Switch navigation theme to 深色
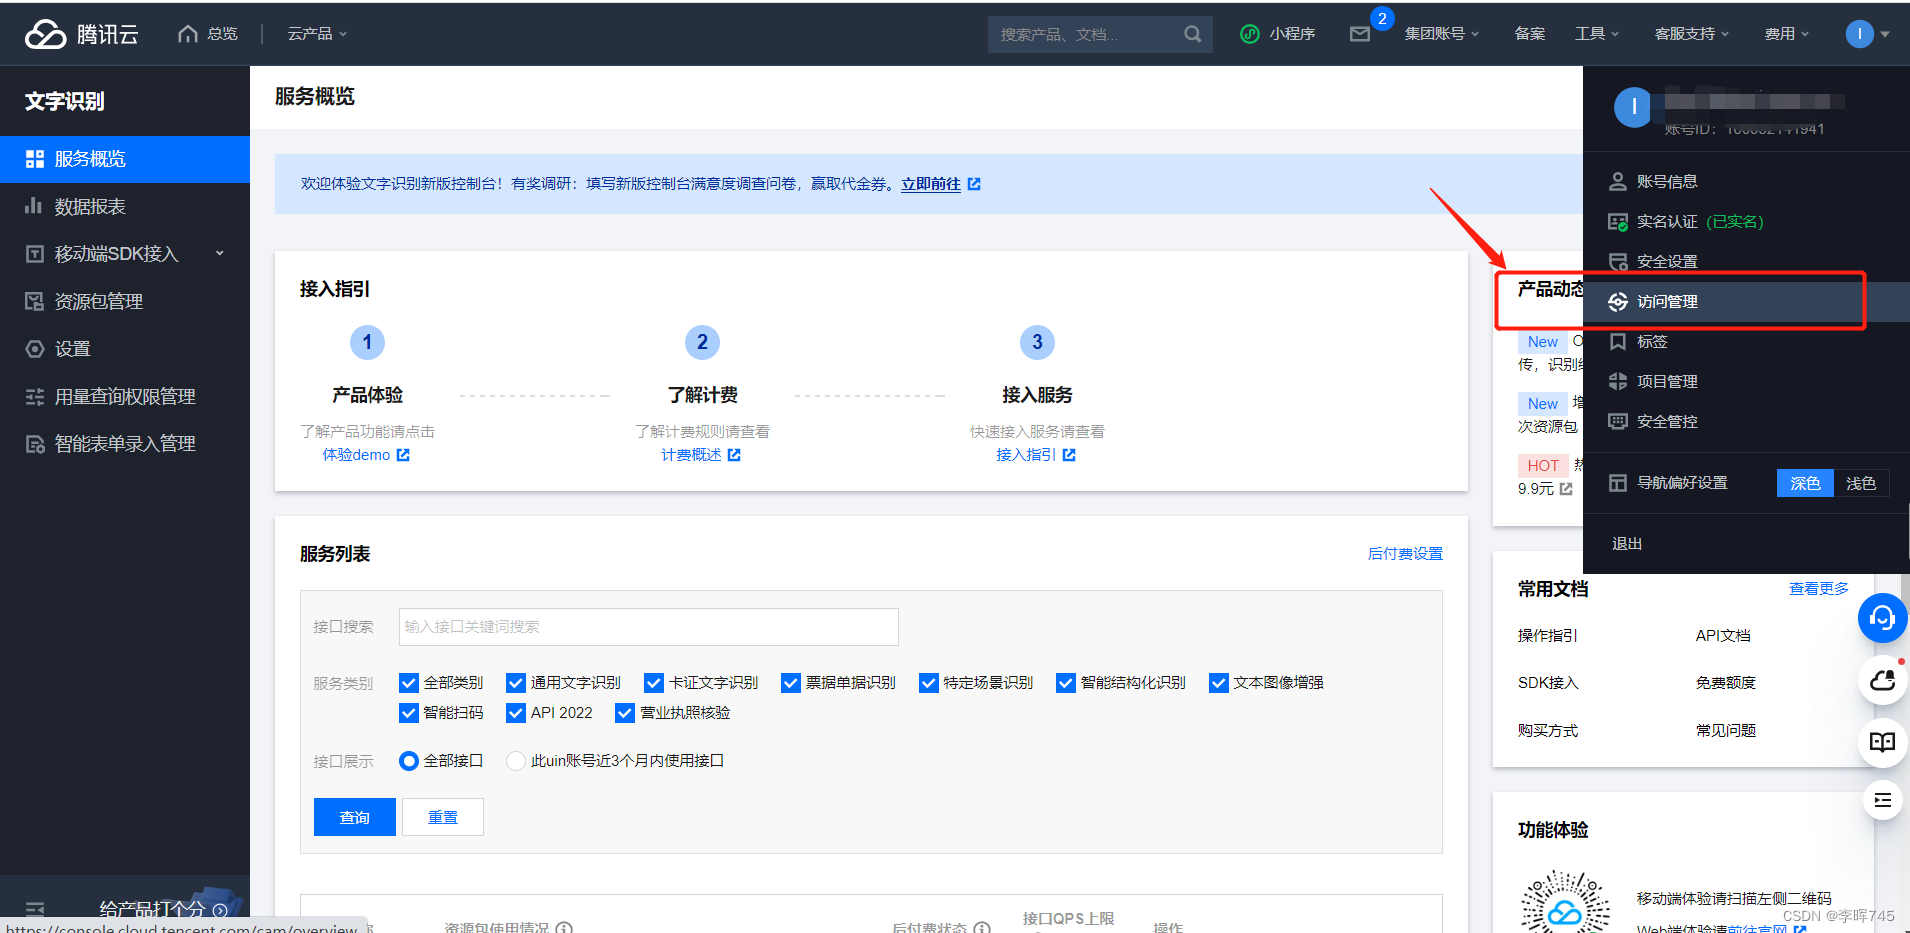Screen dimensions: 1910x933 pos(1805,484)
